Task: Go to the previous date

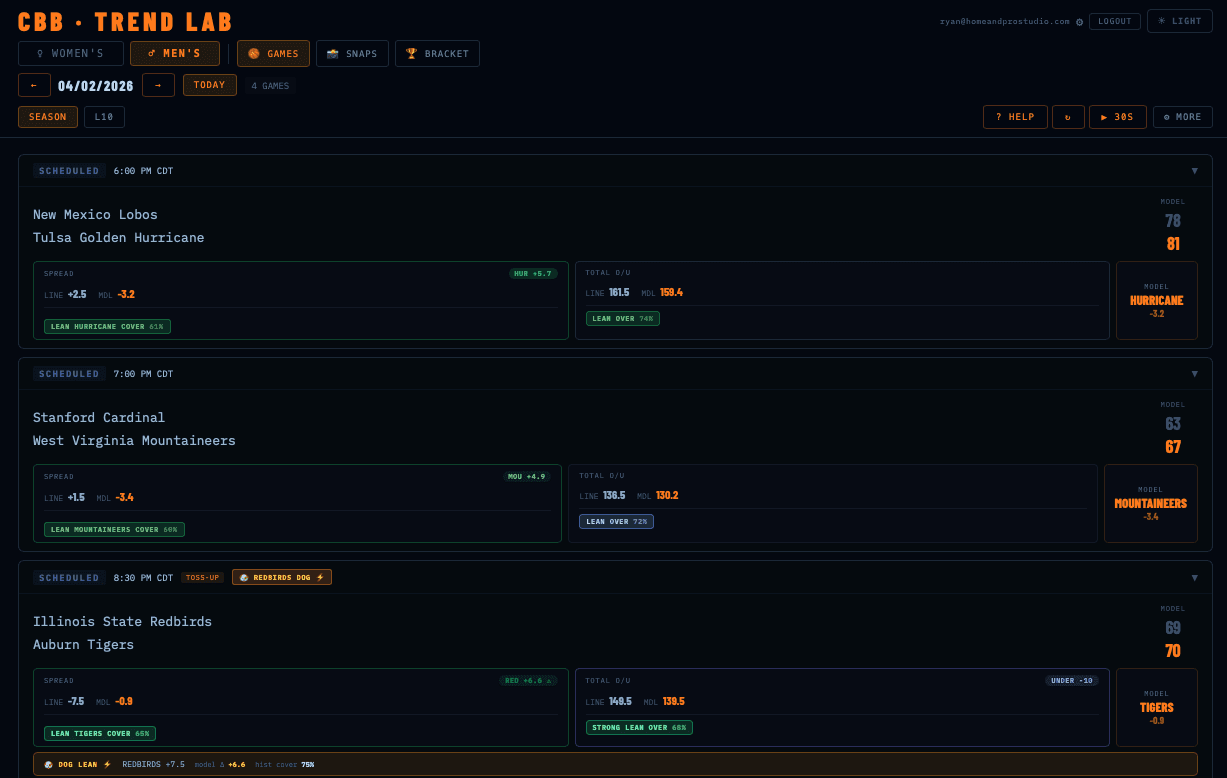Action: click(x=34, y=85)
